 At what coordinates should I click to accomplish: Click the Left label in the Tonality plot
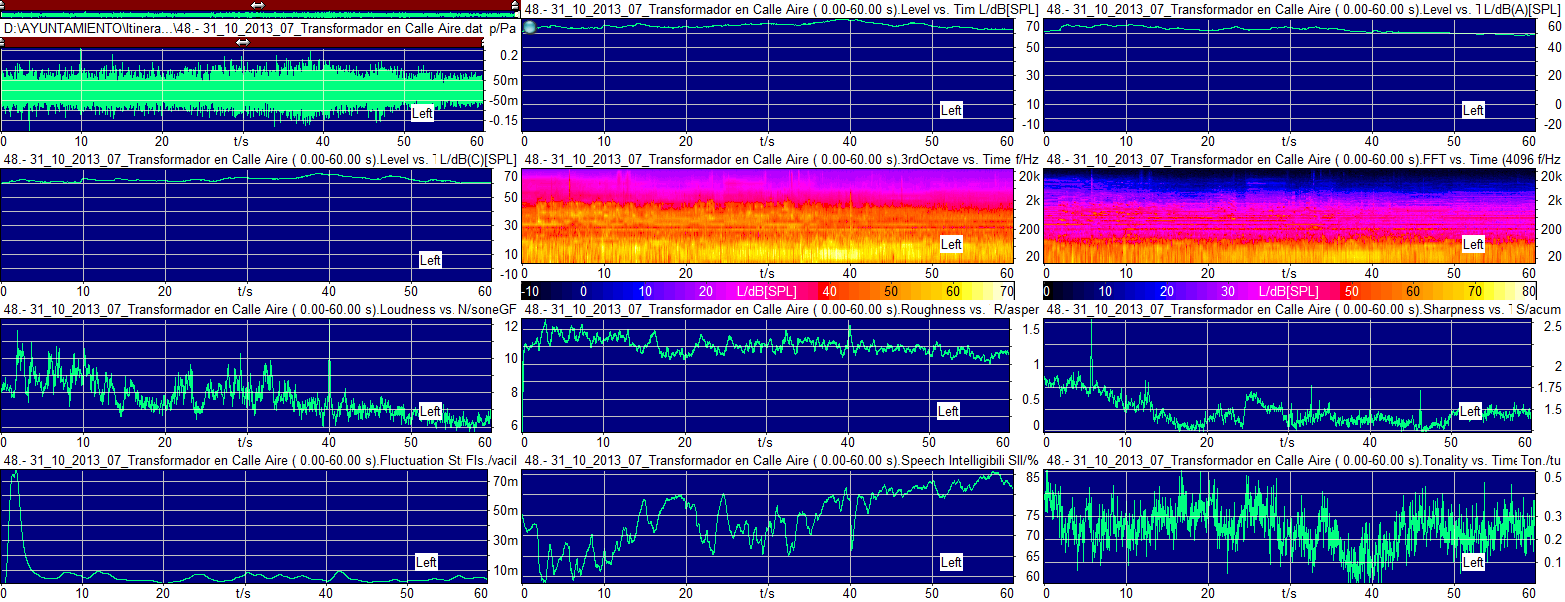pyautogui.click(x=1473, y=562)
